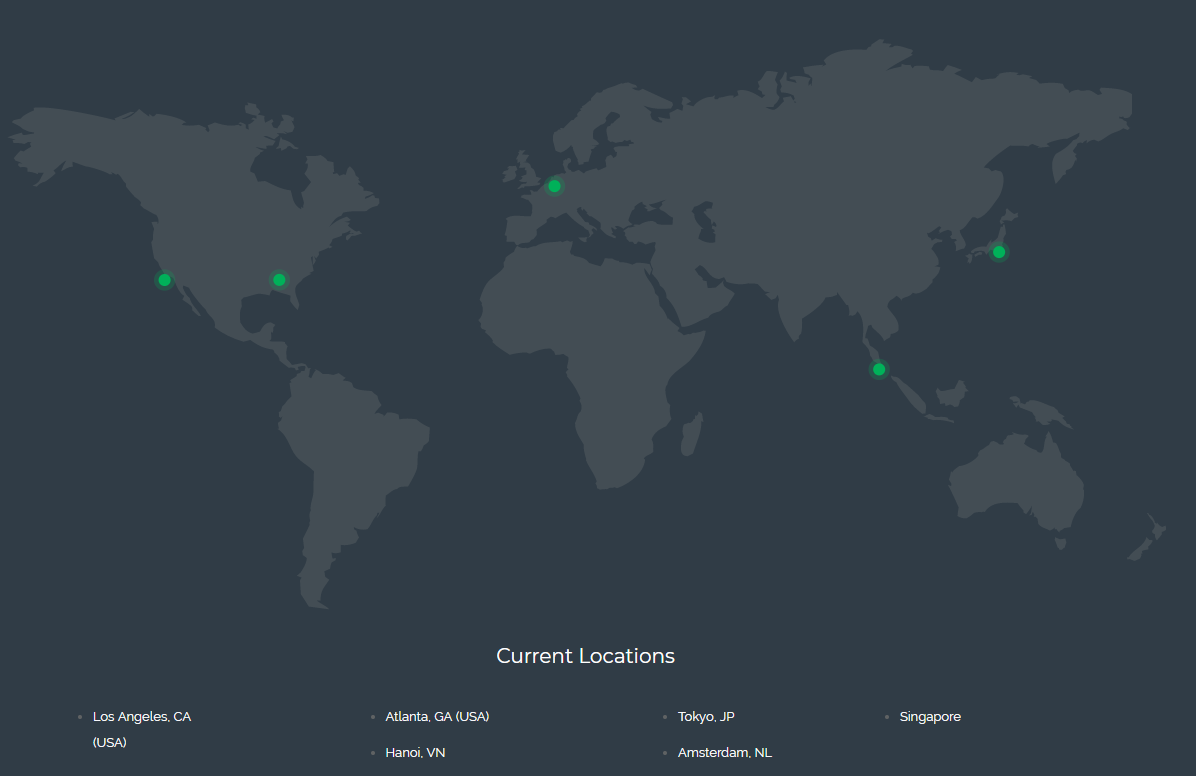The width and height of the screenshot is (1196, 776).
Task: Click the "Singapore" list entry
Action: click(x=930, y=716)
